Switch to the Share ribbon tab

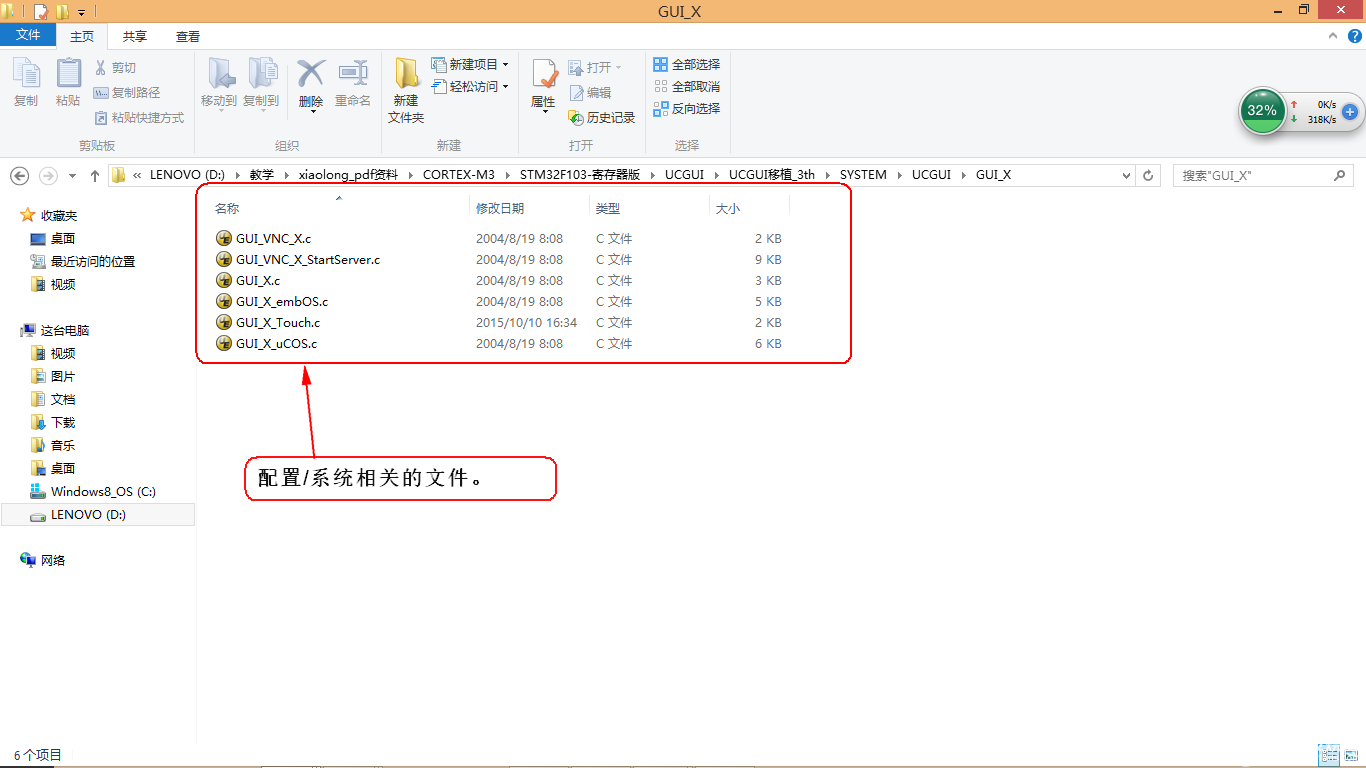pos(135,36)
